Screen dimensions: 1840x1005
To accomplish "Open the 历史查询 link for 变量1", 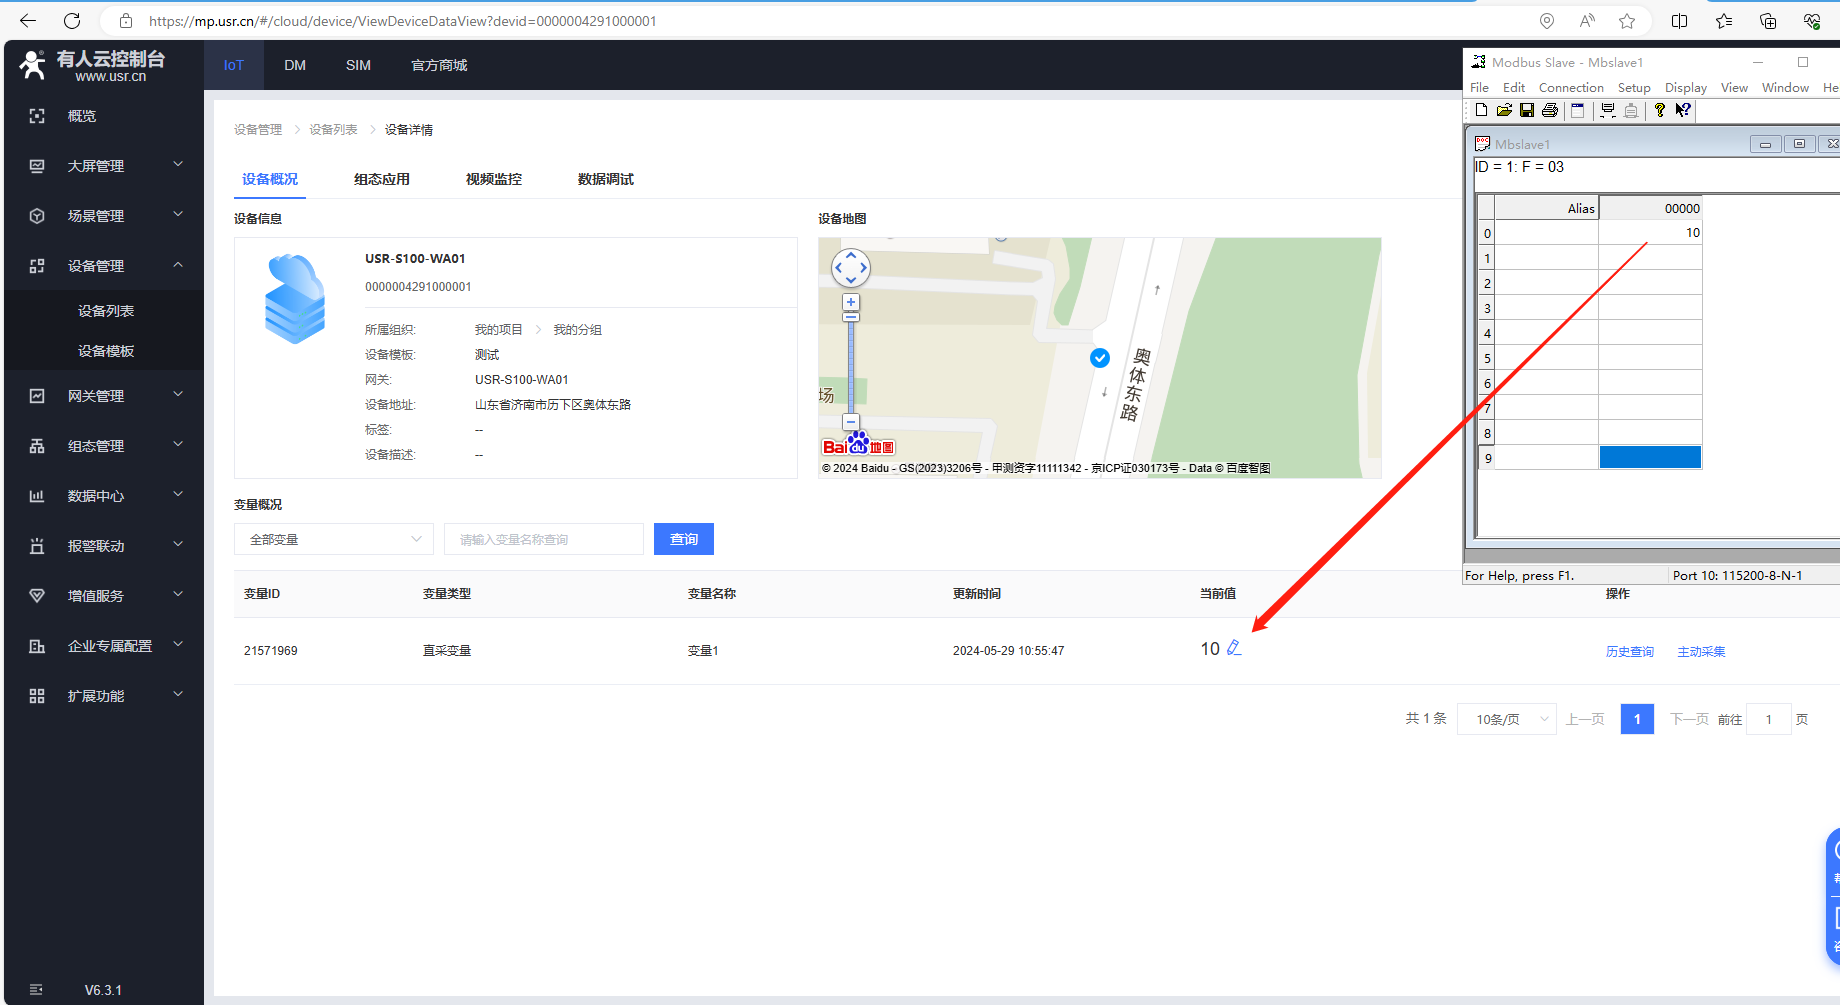I will click(1629, 651).
